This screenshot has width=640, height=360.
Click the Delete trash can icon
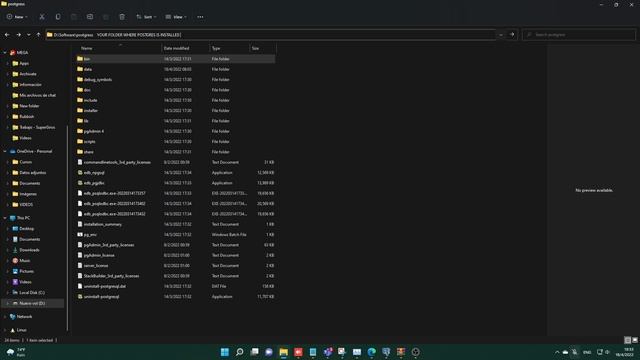(x=122, y=17)
